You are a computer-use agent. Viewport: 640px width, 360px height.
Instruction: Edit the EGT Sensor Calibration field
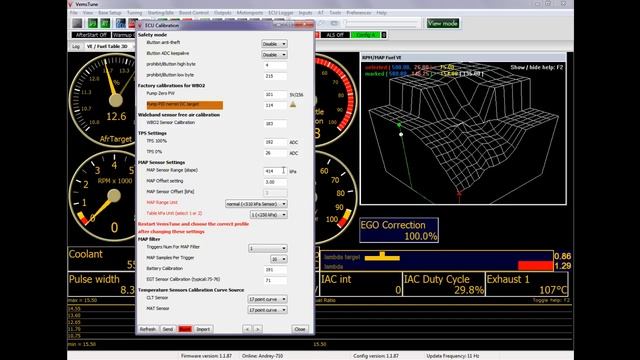[275, 280]
